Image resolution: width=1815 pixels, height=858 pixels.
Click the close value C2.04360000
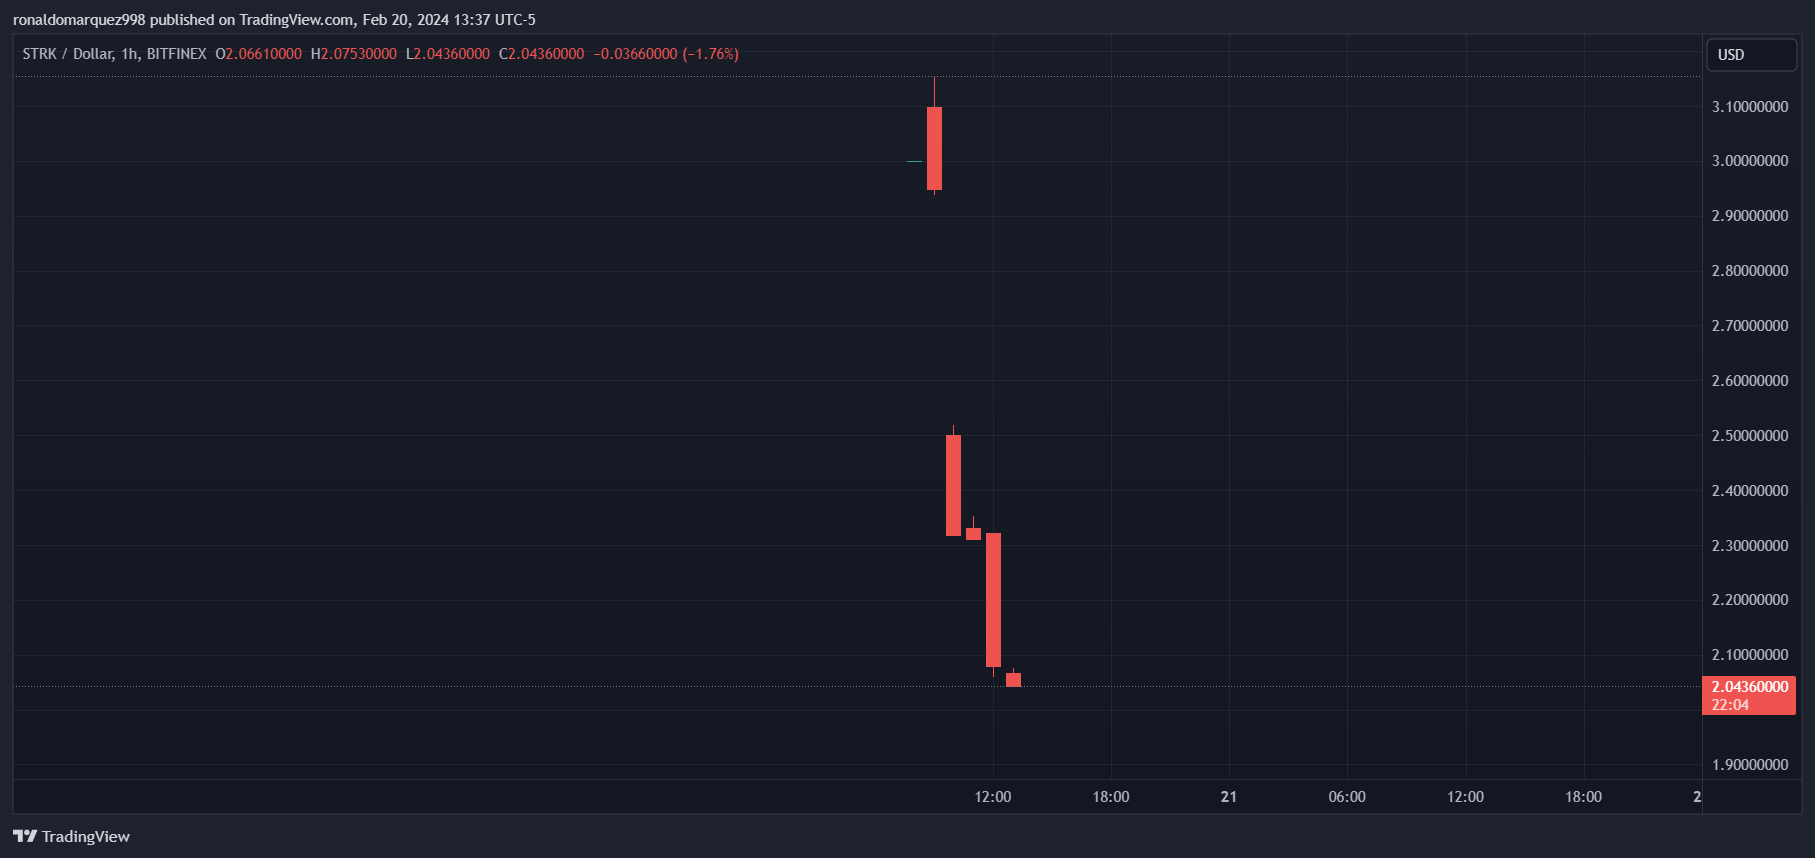point(541,54)
